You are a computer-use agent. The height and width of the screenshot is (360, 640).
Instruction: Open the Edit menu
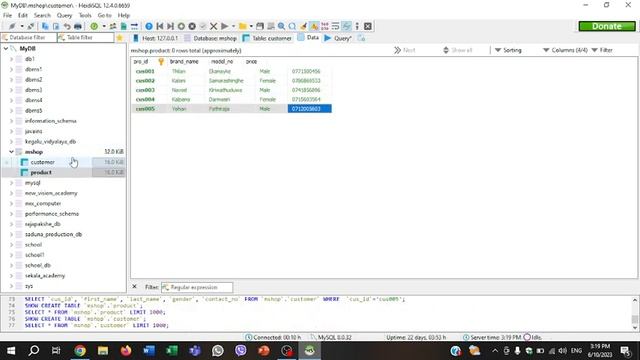[x=22, y=15]
